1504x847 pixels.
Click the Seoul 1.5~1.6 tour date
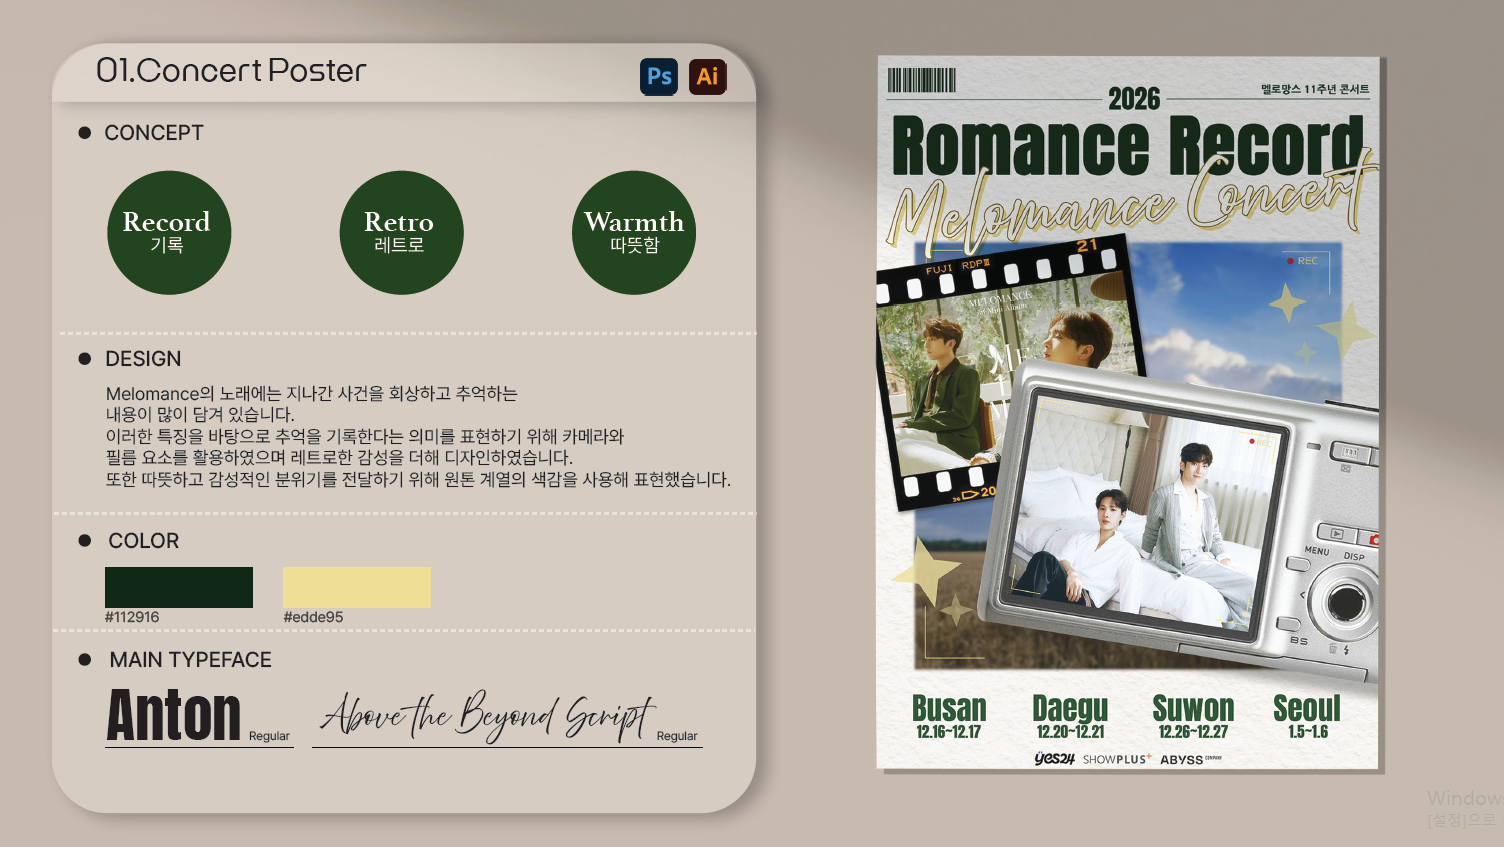[x=1307, y=717]
